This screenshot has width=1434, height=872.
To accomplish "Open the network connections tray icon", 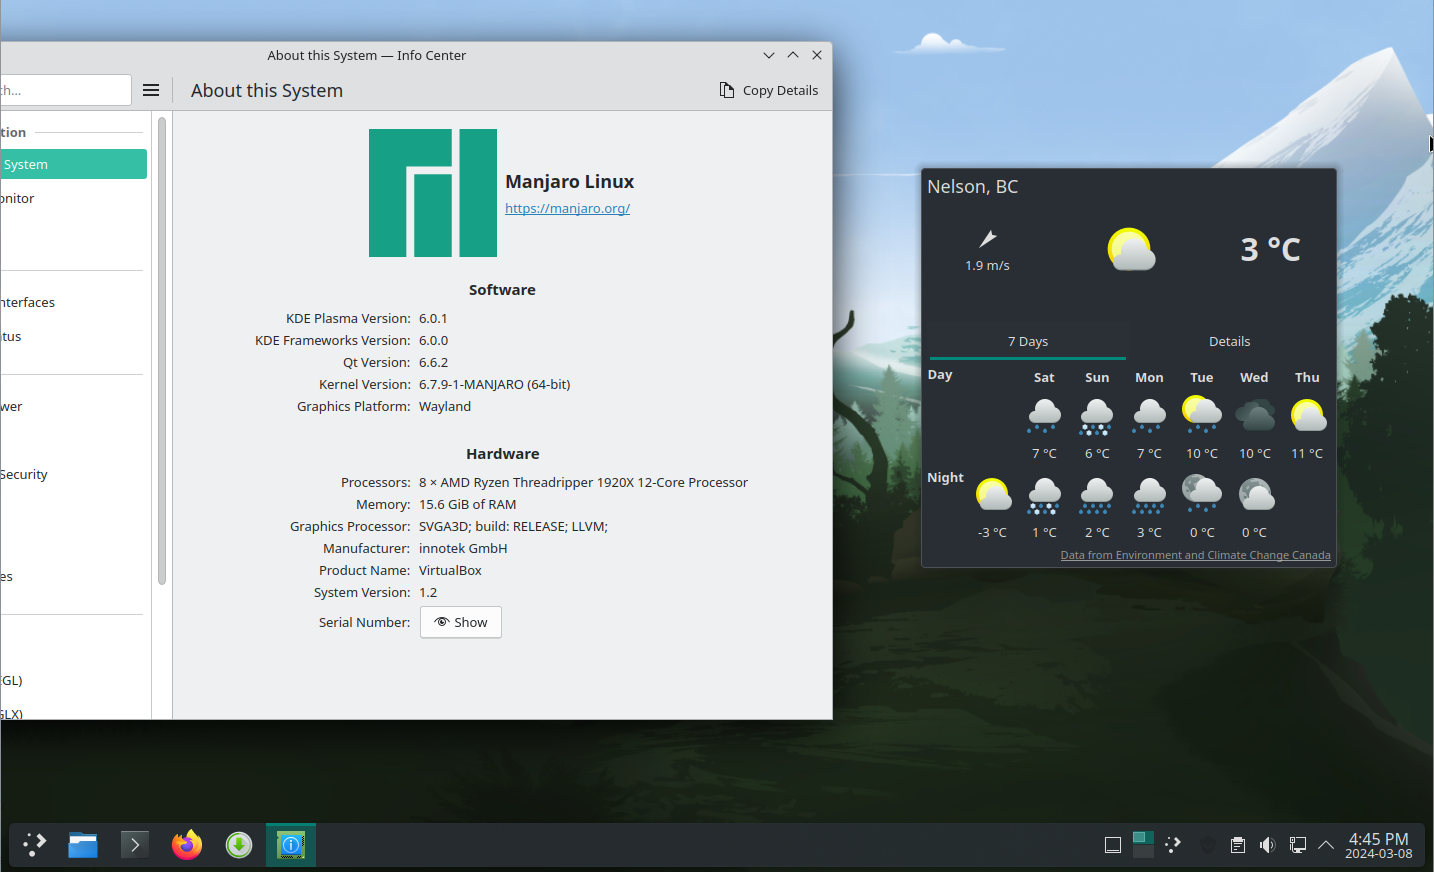I will (1298, 845).
